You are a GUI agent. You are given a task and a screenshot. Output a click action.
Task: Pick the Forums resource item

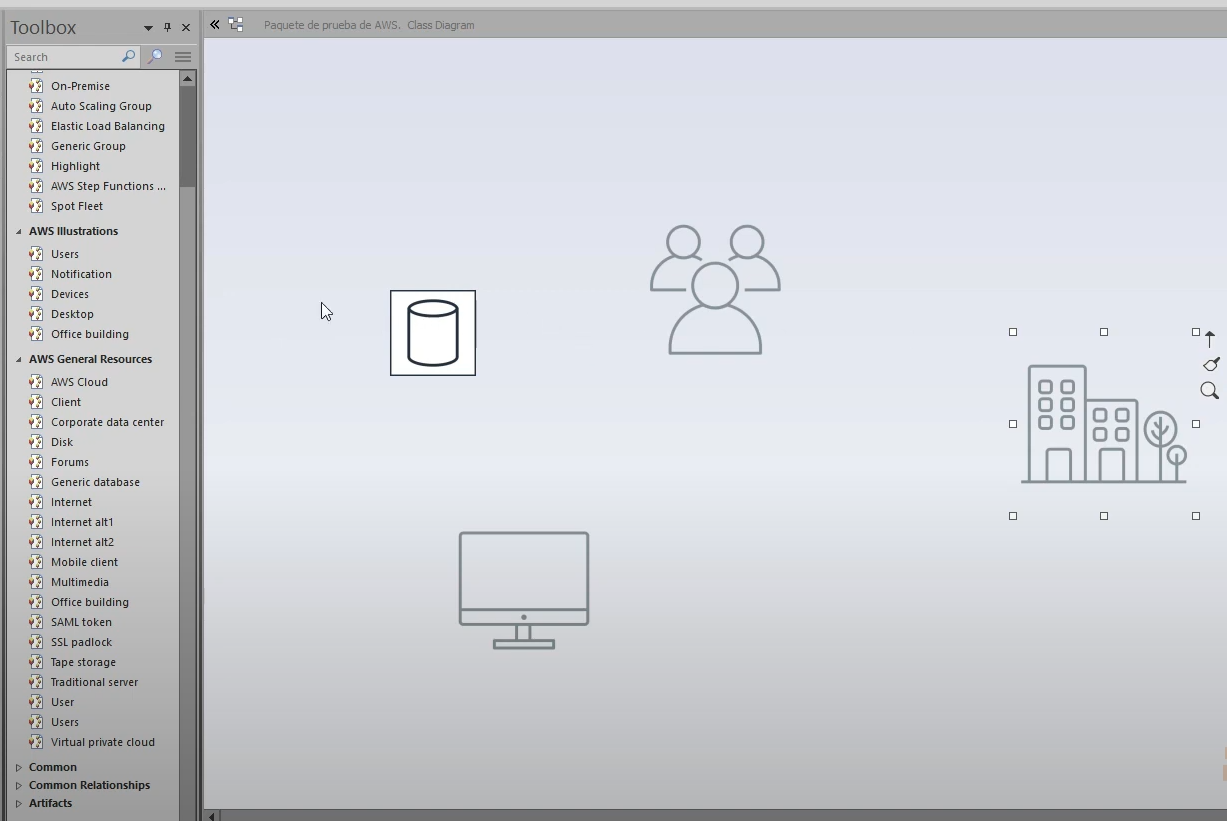pyautogui.click(x=70, y=462)
